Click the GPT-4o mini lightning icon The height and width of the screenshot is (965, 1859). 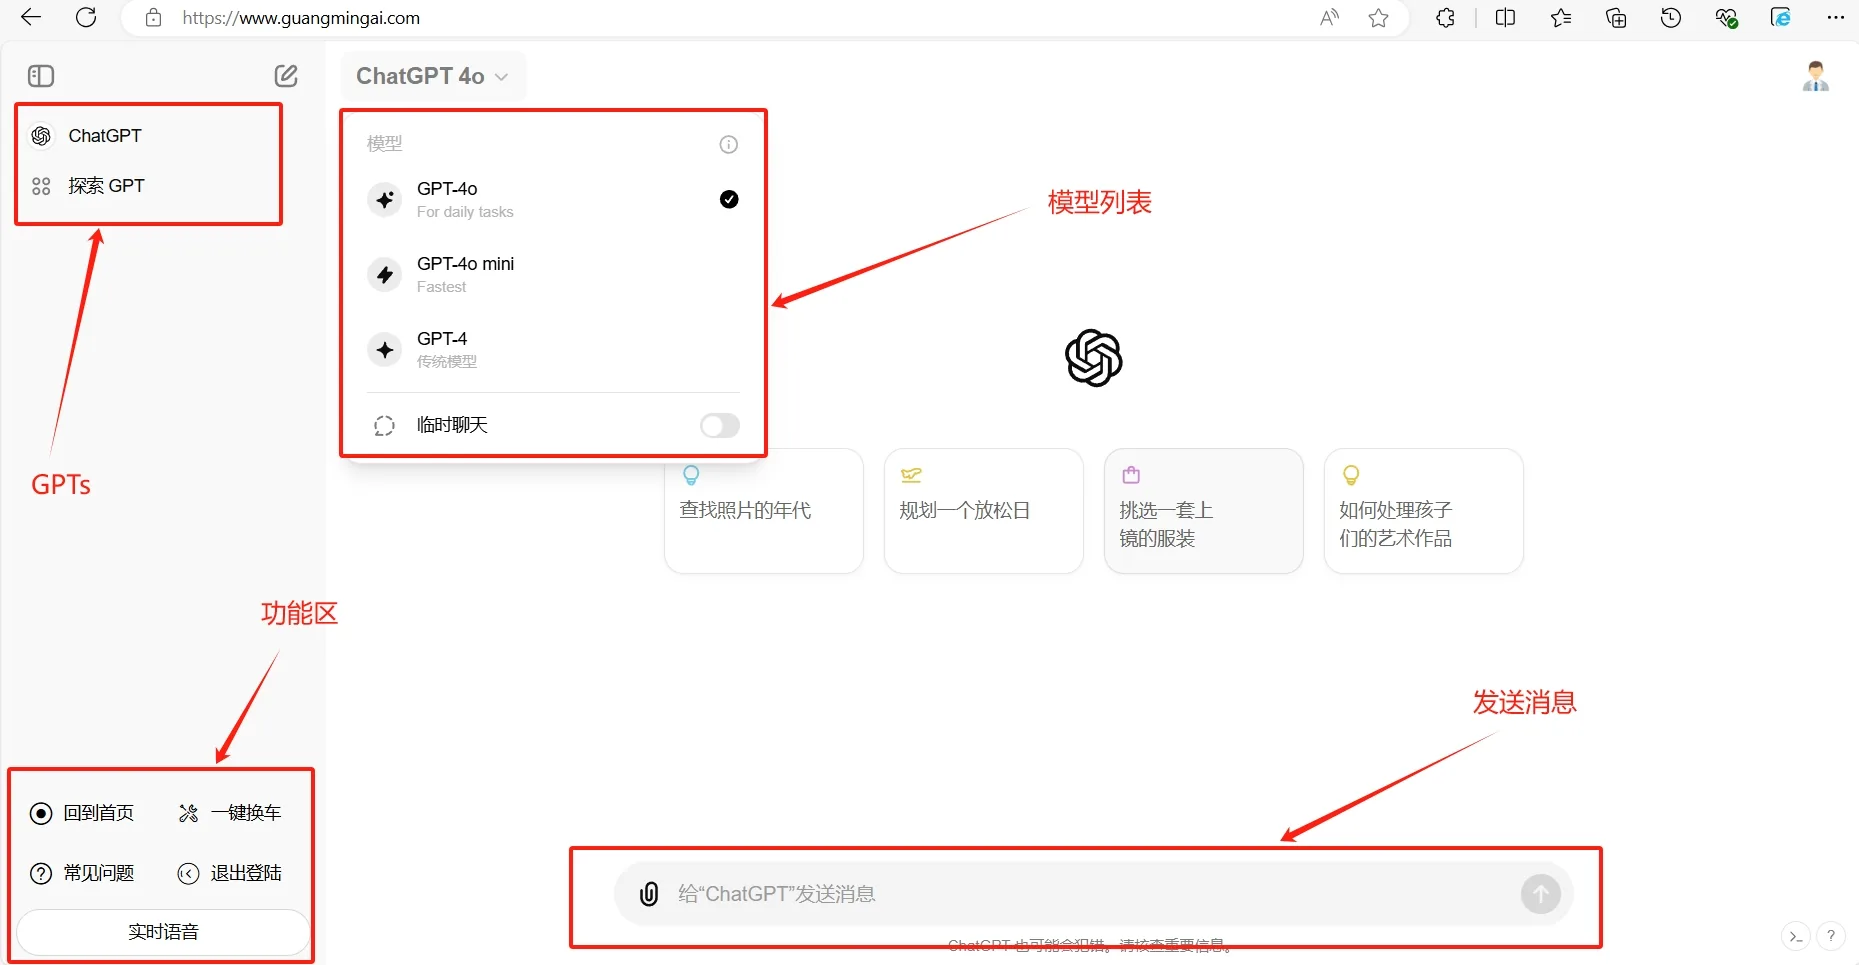click(x=385, y=274)
